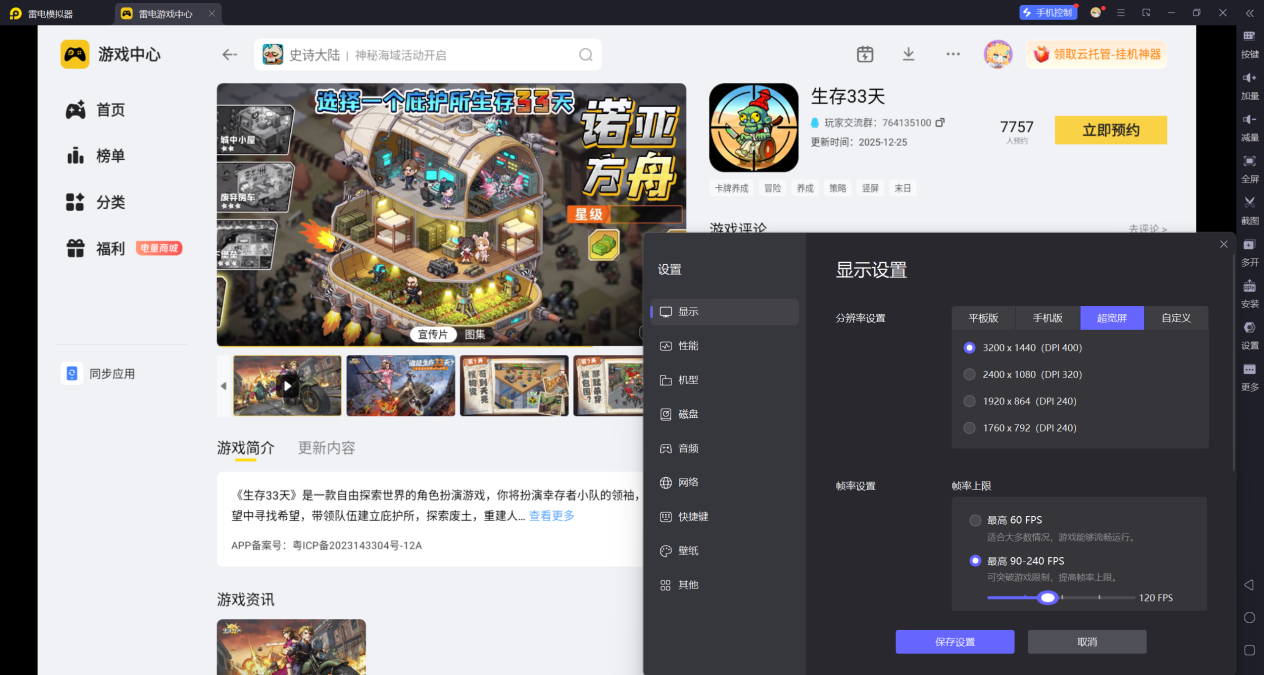This screenshot has width=1264, height=675.
Task: Click the 查看更多 link
Action: pos(552,516)
